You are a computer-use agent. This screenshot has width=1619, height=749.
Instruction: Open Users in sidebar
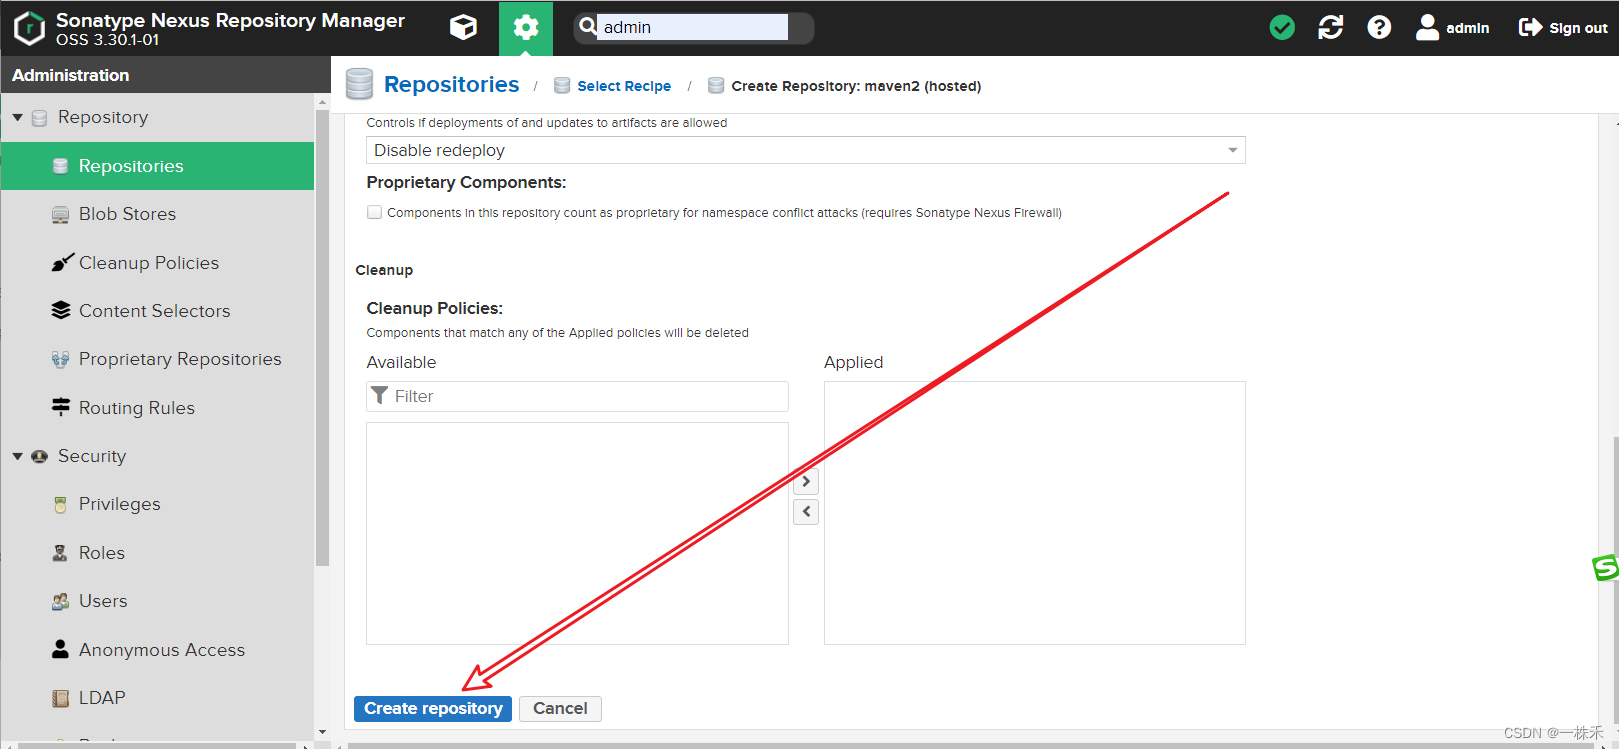pos(158,601)
